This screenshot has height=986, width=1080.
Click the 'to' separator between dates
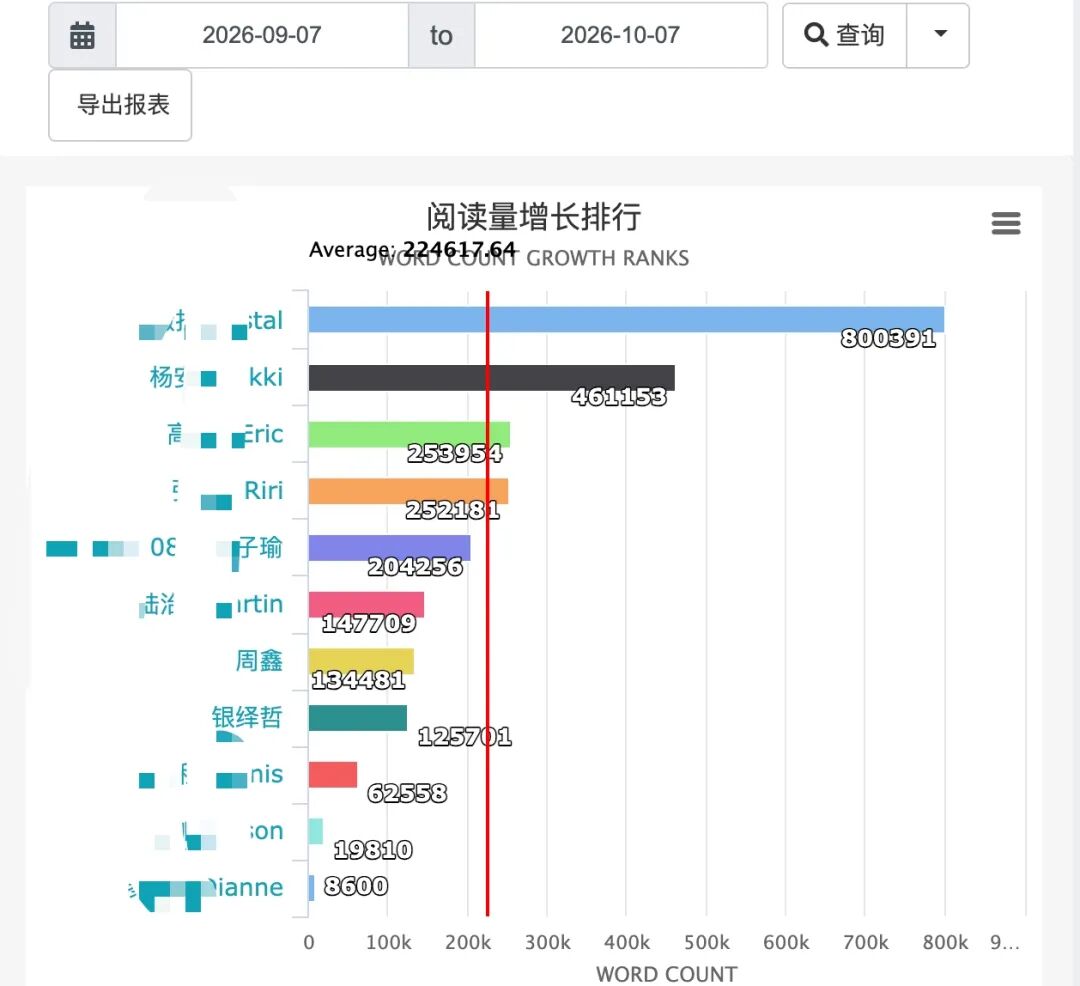click(x=442, y=35)
